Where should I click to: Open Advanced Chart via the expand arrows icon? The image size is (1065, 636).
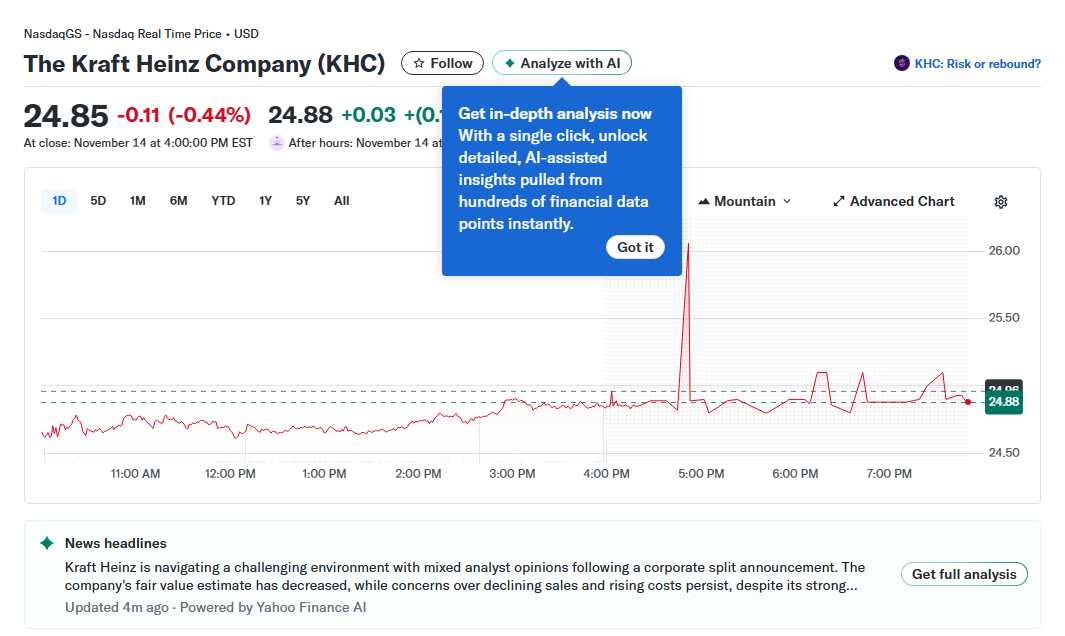tap(839, 201)
